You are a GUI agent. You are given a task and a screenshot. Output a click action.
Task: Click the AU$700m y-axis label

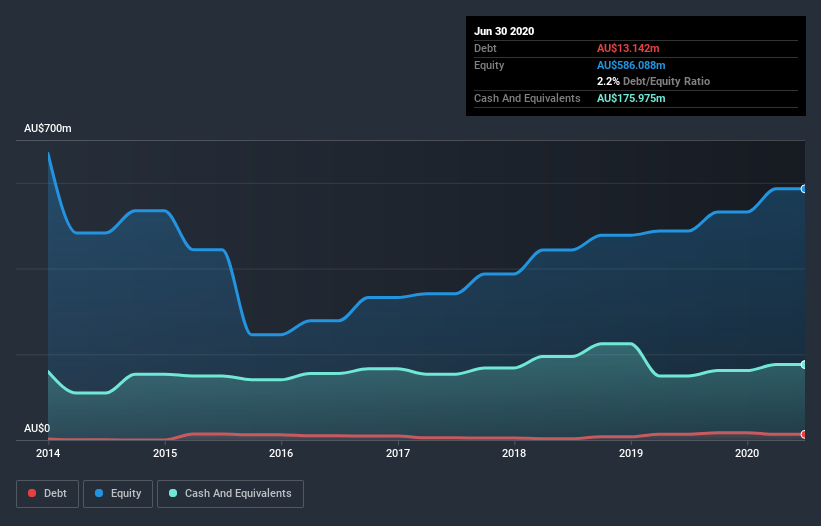pos(48,128)
